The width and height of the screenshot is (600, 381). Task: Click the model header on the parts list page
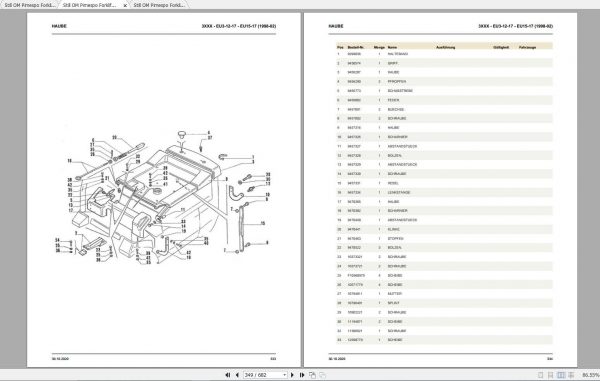(x=515, y=26)
